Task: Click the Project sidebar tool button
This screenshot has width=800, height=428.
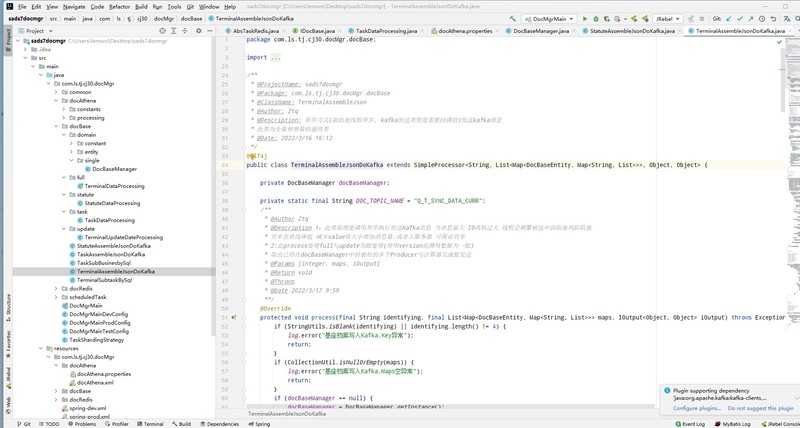Action: 8,41
